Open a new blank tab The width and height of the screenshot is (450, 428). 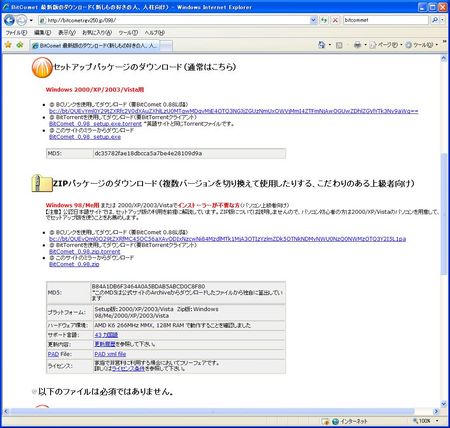(166, 46)
